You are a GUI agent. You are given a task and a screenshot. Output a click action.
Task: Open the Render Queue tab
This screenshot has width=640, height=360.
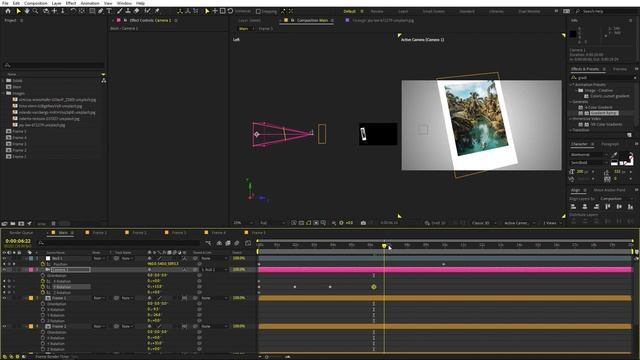coord(21,233)
